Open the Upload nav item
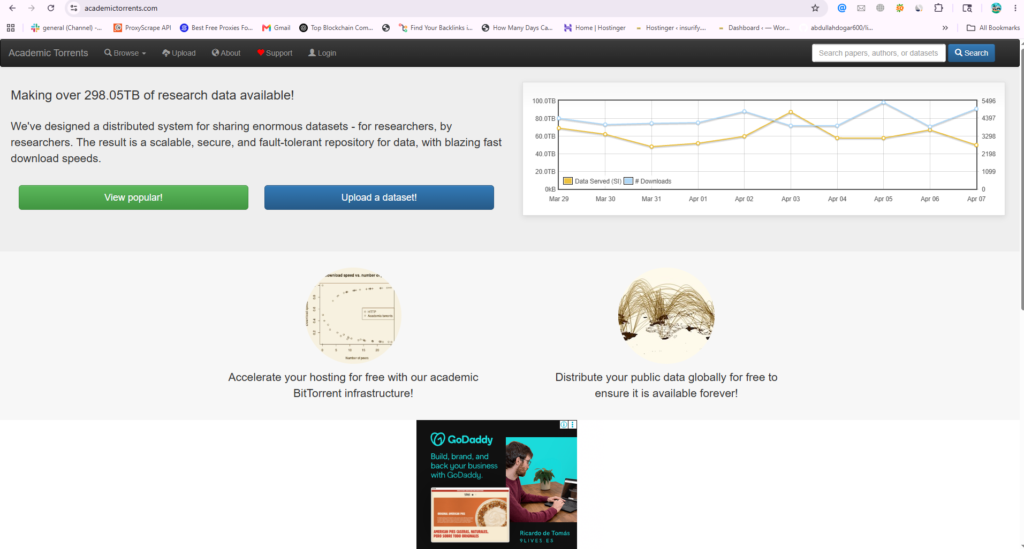The width and height of the screenshot is (1024, 549). pos(179,53)
